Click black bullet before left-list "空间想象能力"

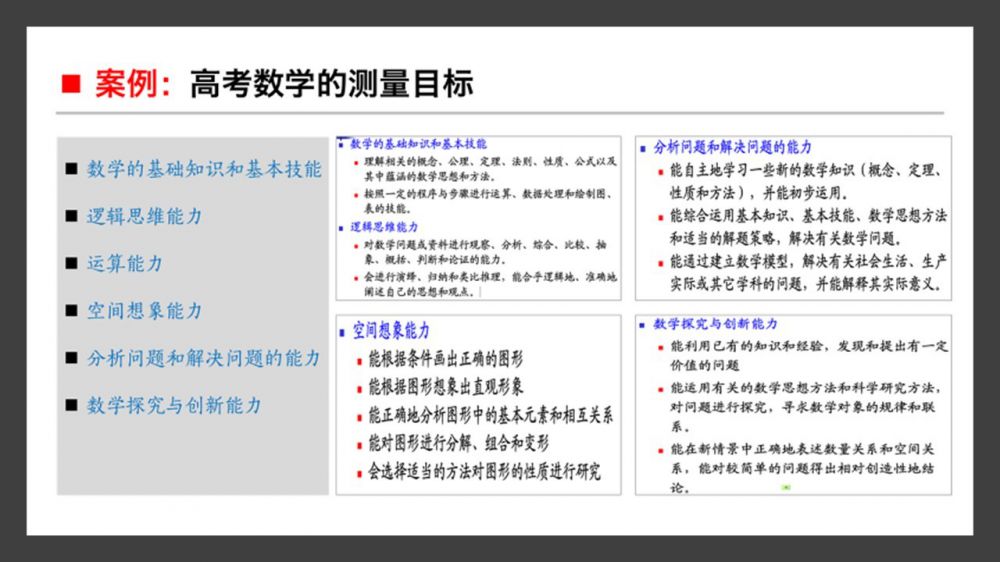coord(71,311)
